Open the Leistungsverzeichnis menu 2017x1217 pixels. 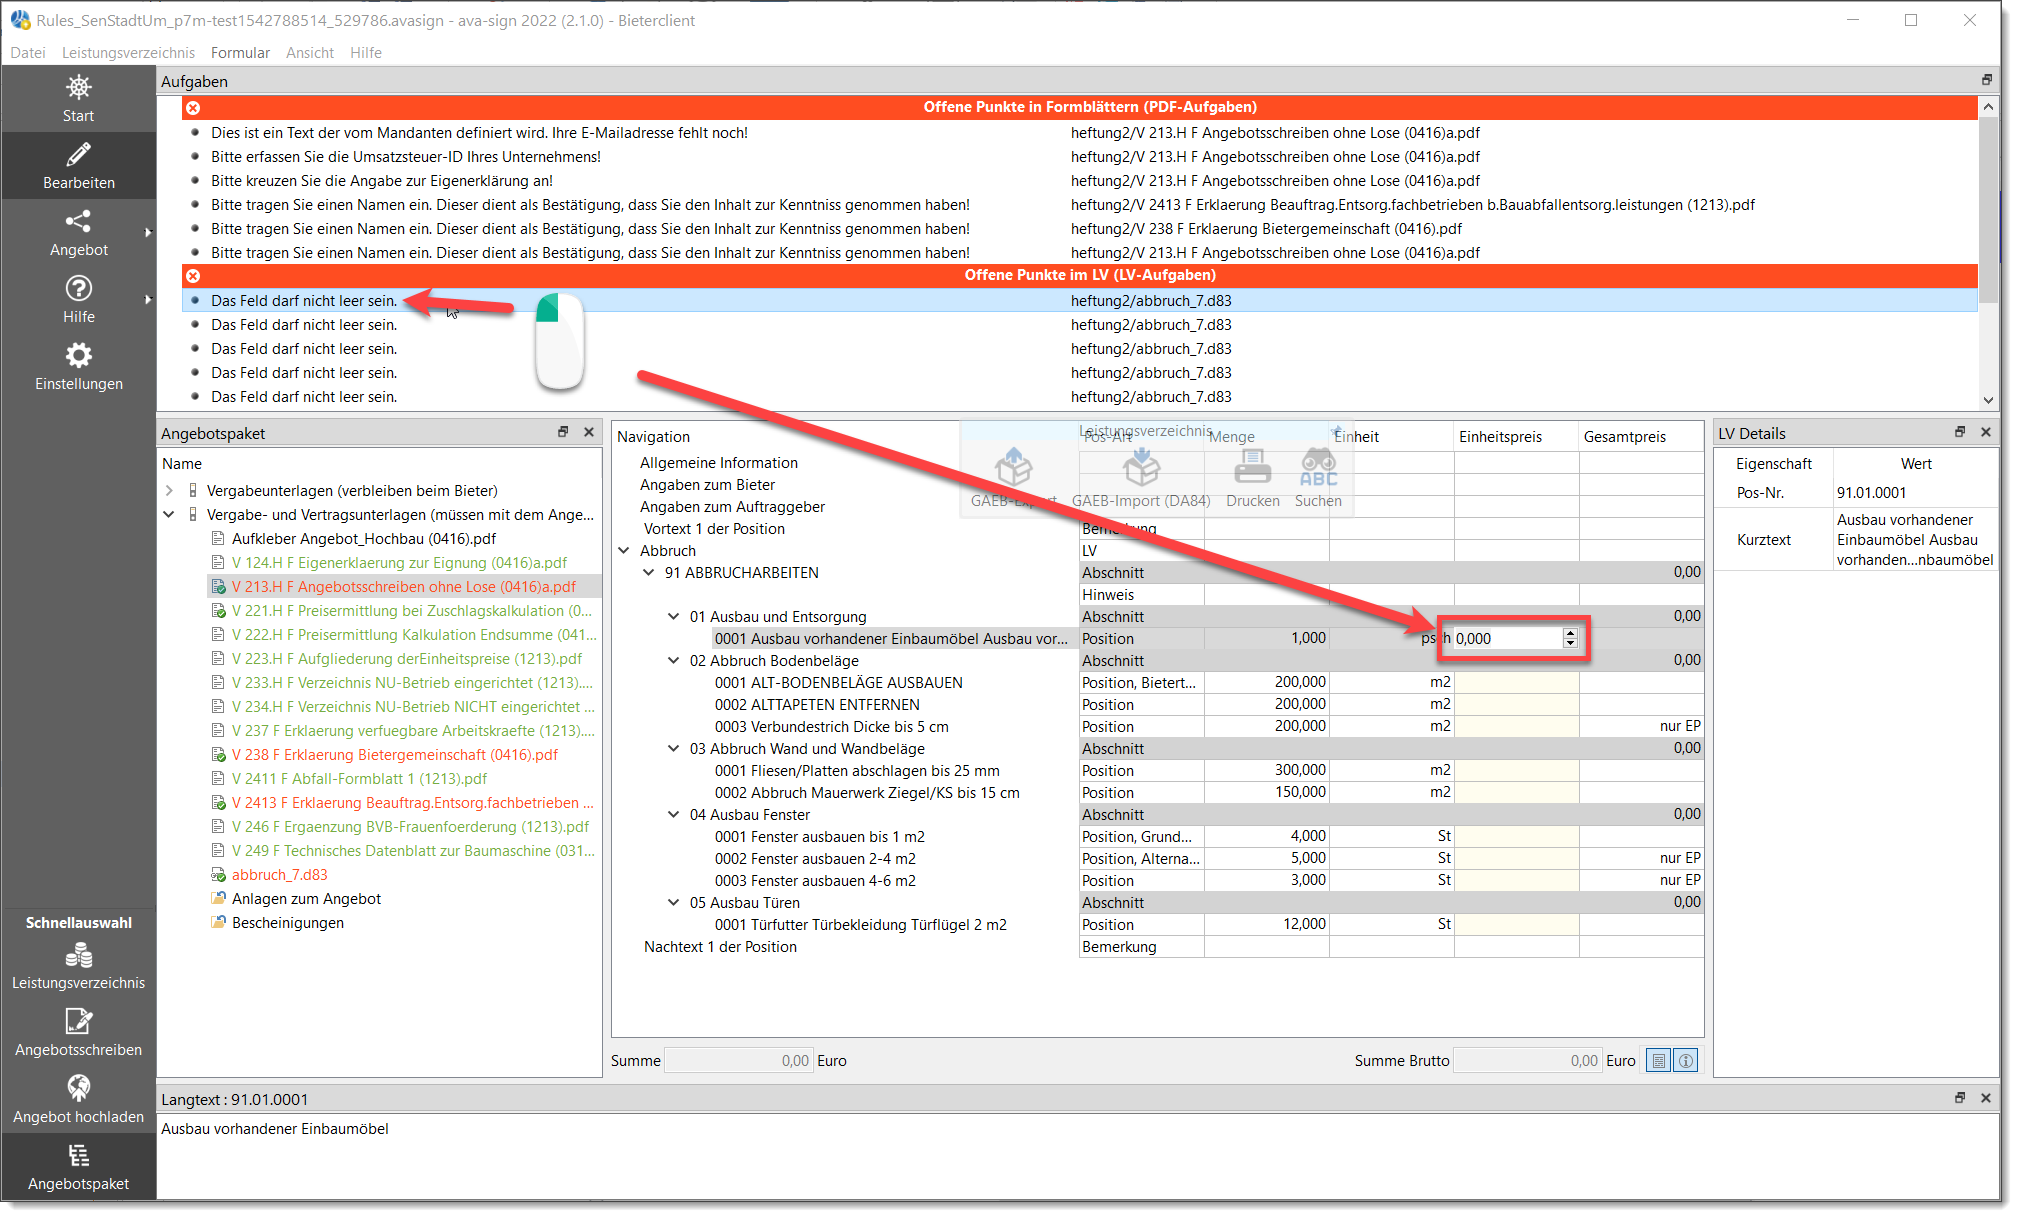click(129, 52)
